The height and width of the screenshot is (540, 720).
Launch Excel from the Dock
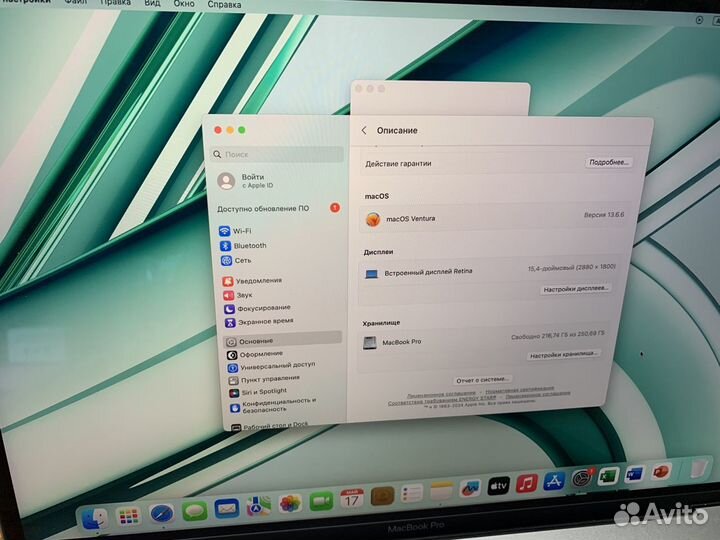click(x=608, y=477)
